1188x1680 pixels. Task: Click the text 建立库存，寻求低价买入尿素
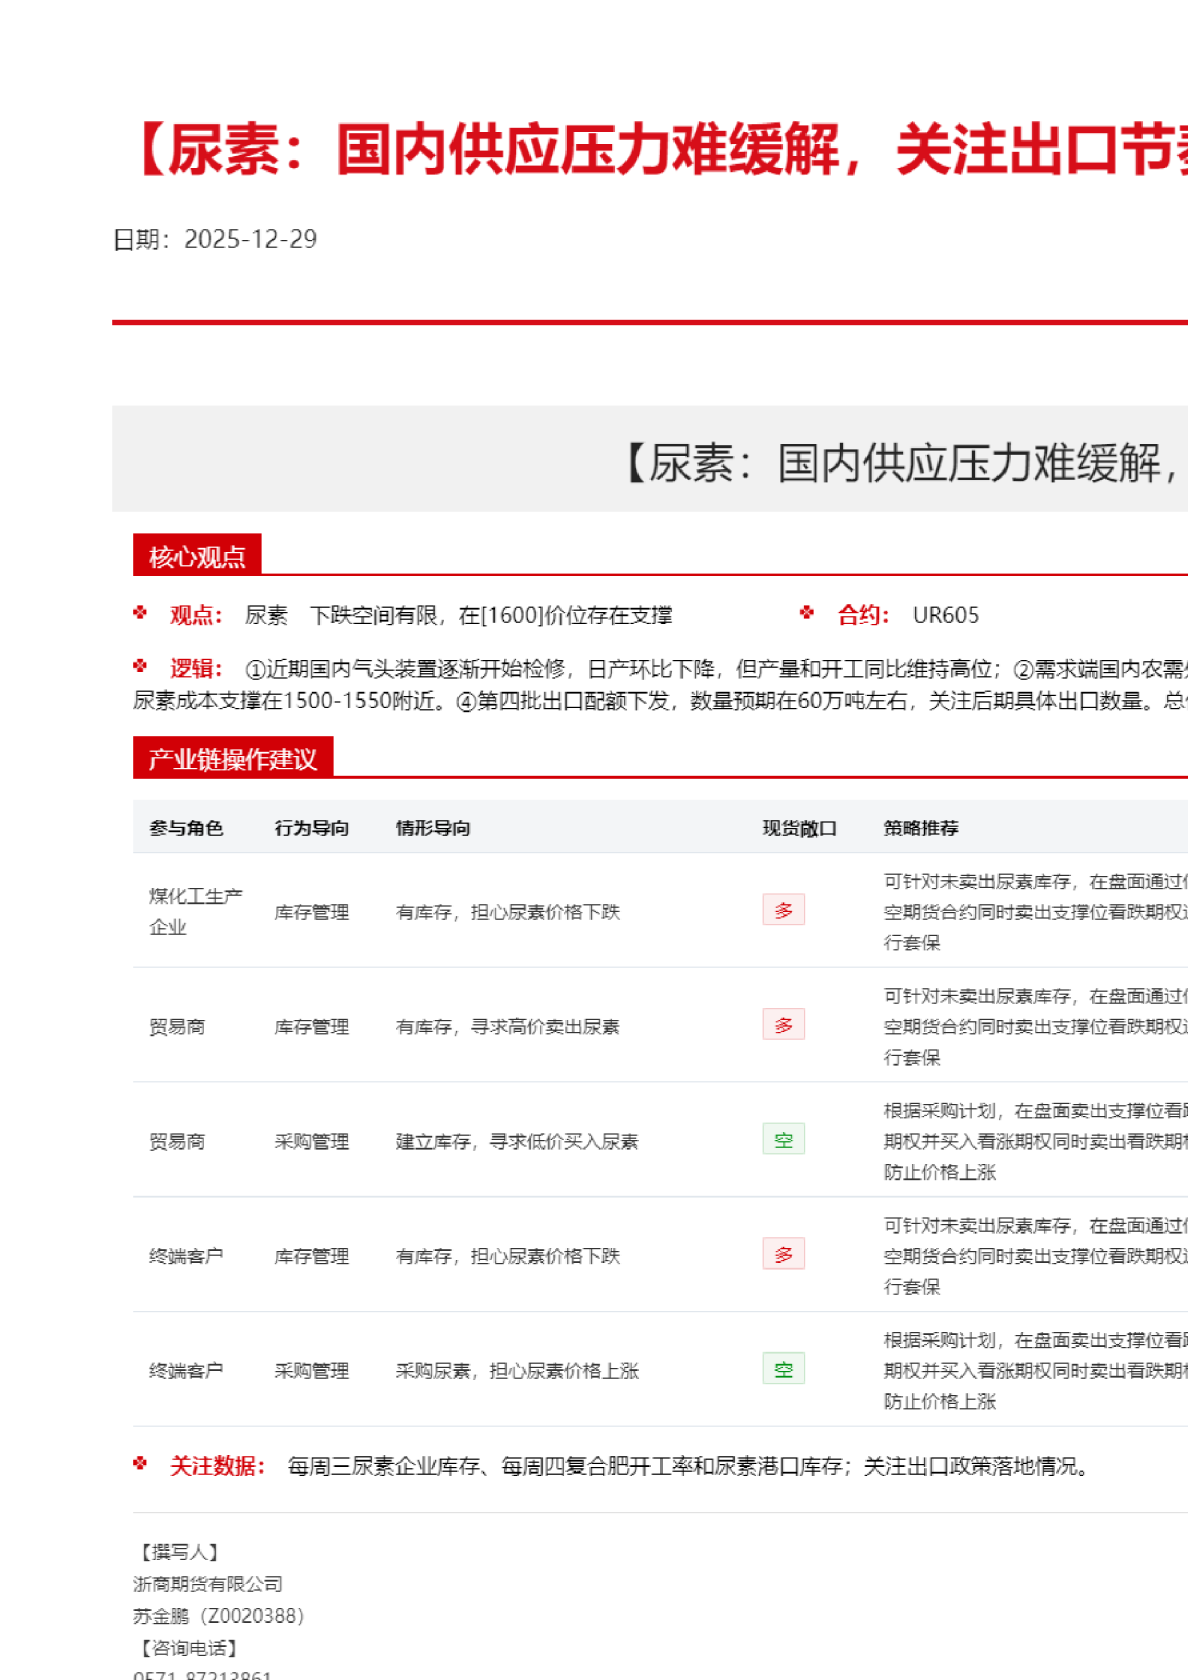(x=517, y=1142)
